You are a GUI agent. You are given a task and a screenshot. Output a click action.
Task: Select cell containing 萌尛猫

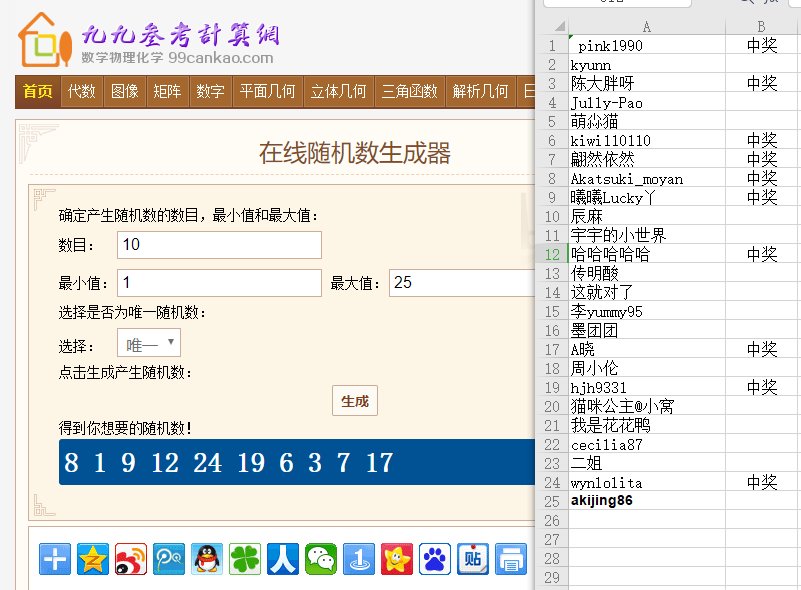coord(647,121)
